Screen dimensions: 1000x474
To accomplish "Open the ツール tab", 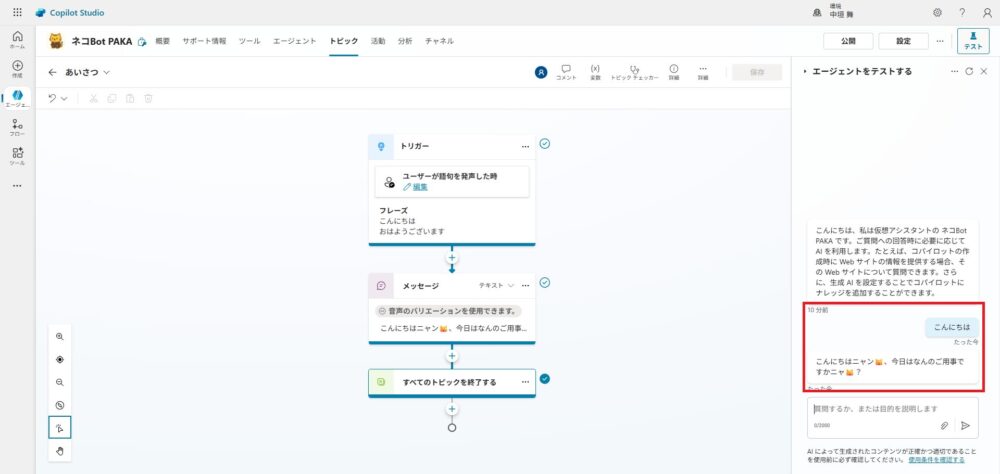I will tap(249, 41).
